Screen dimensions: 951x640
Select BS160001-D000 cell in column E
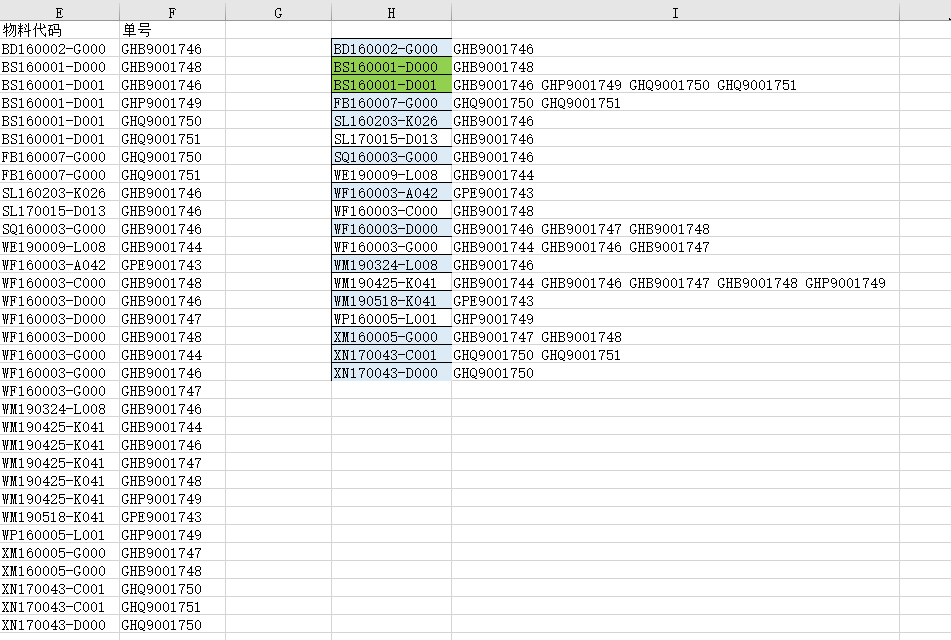pyautogui.click(x=59, y=67)
